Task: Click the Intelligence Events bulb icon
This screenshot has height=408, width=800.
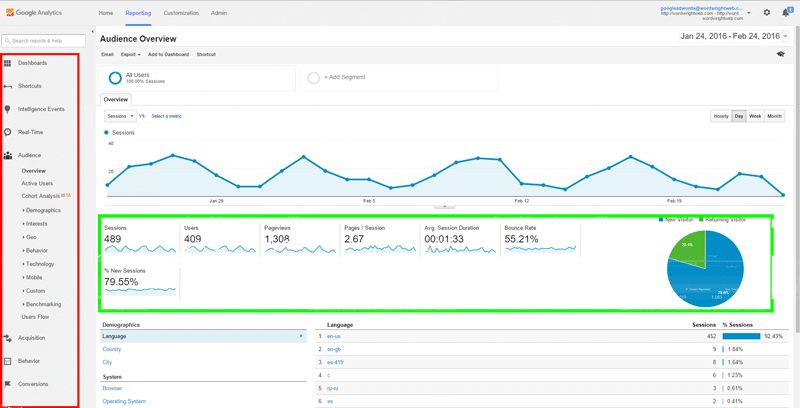Action: click(7, 109)
